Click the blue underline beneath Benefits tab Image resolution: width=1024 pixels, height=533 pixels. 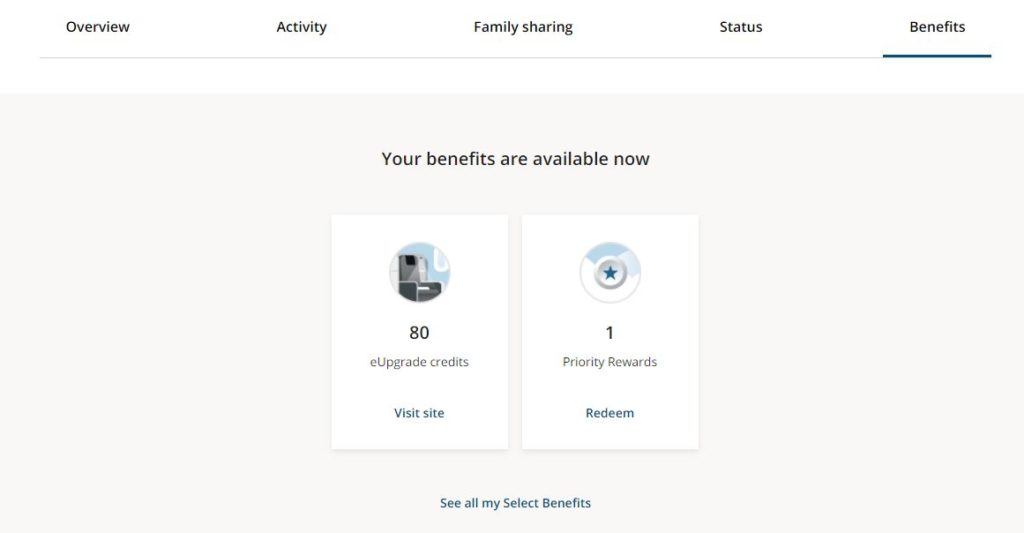pyautogui.click(x=937, y=55)
